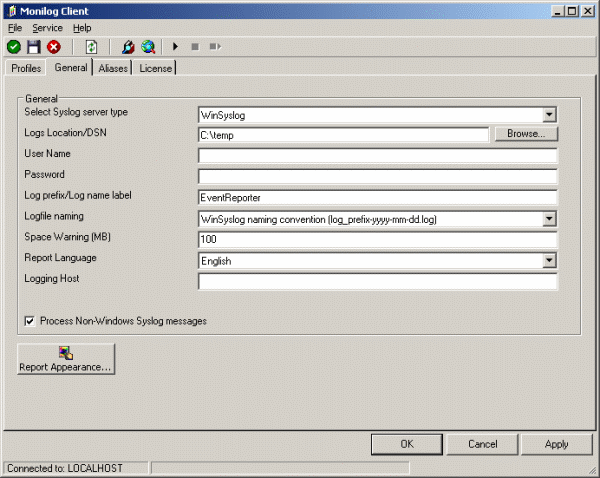Click the Space Warning (MB) field

378,239
